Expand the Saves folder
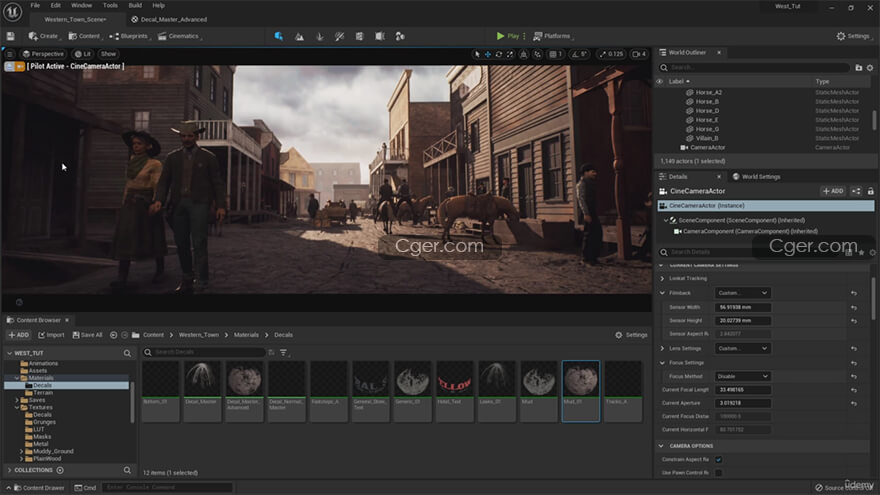The height and width of the screenshot is (495, 880). [17, 400]
